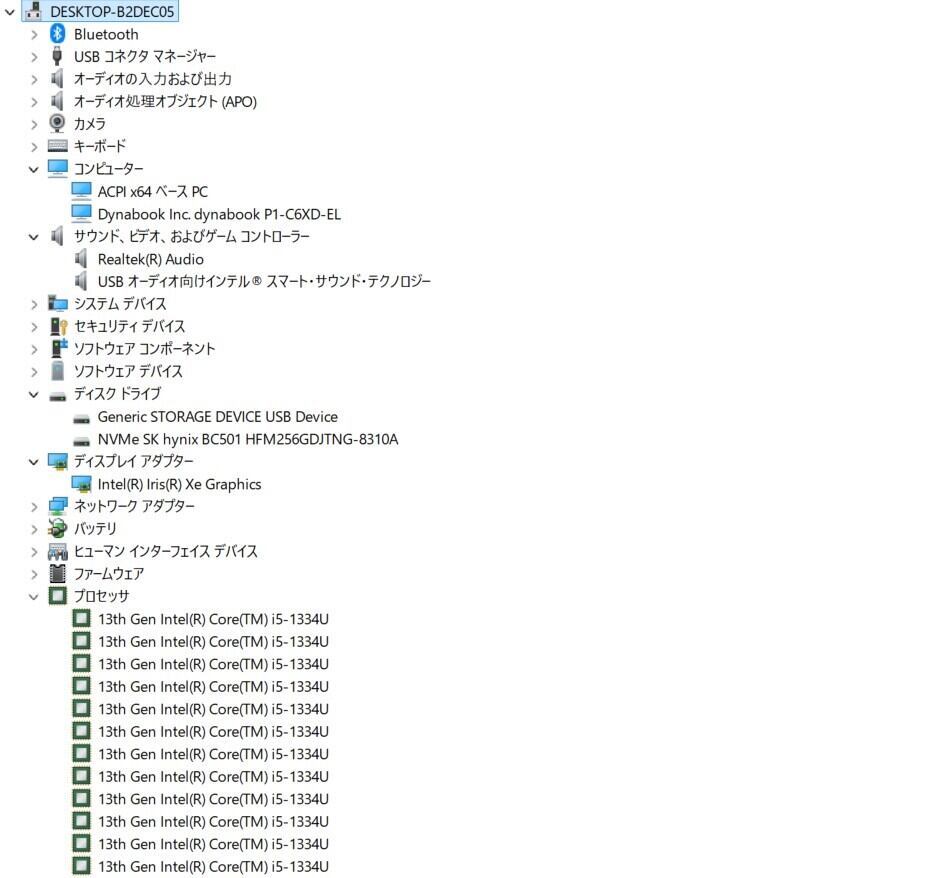Collapse the サウンド、ビデオ、およびゲーム コントローラー category

click(33, 237)
